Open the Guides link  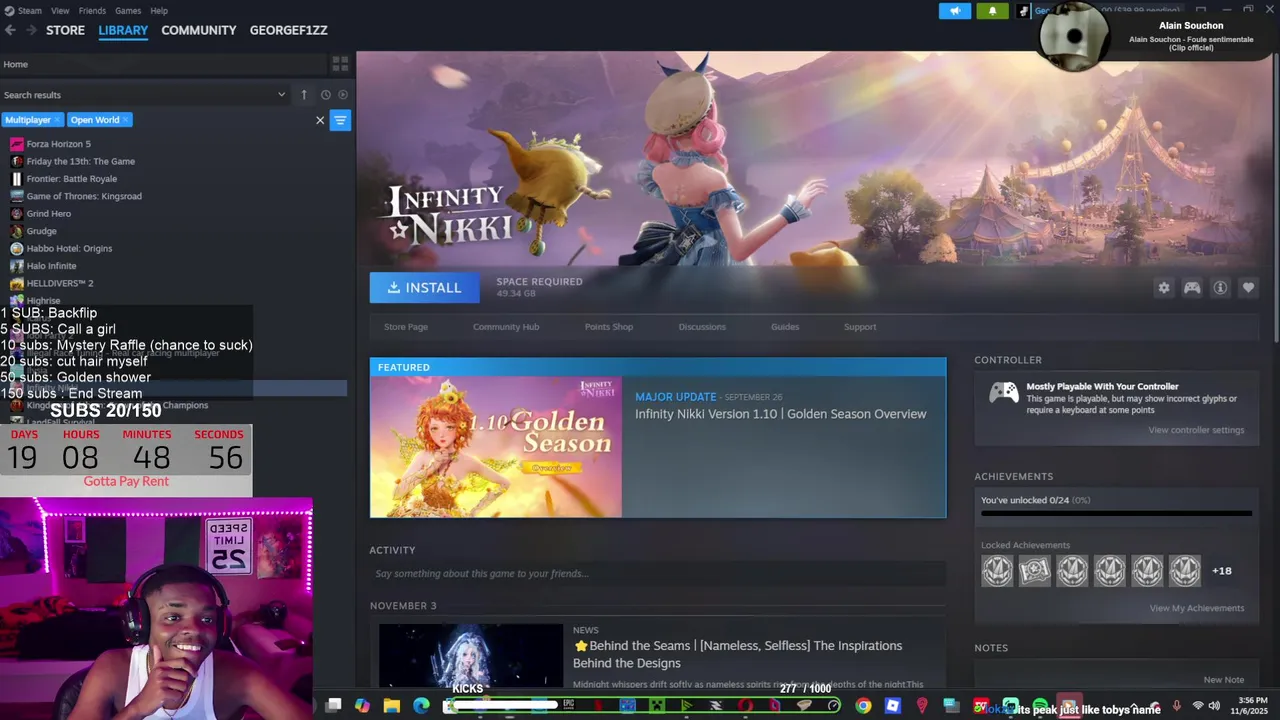(x=785, y=327)
